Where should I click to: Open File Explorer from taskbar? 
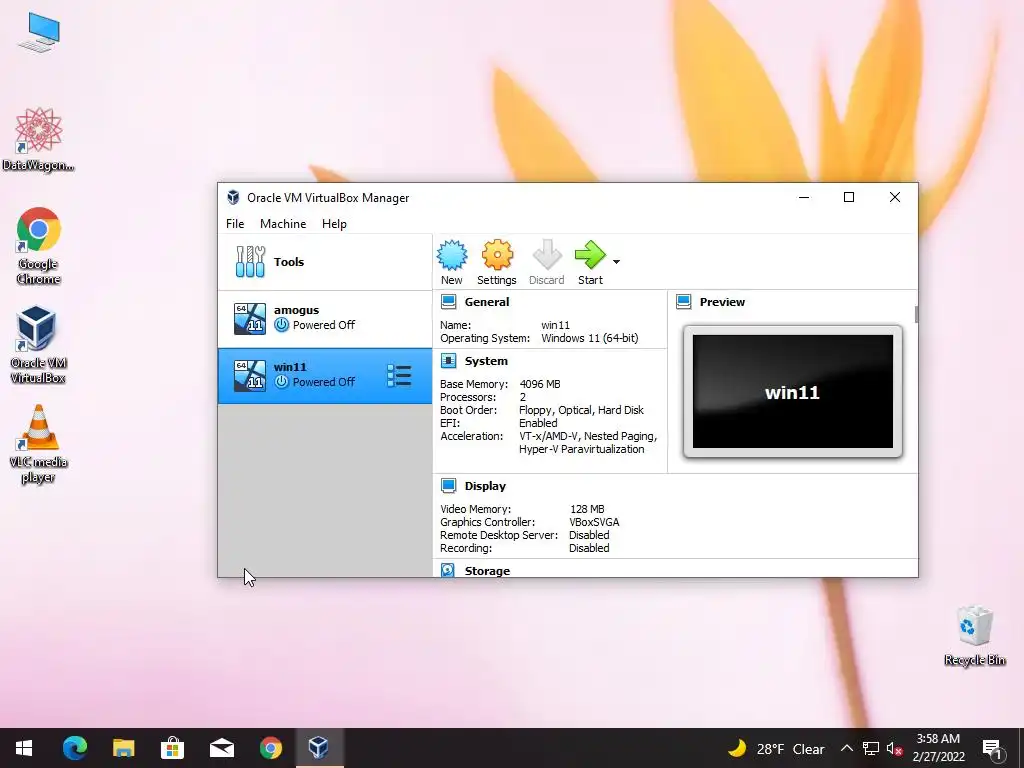[x=123, y=748]
